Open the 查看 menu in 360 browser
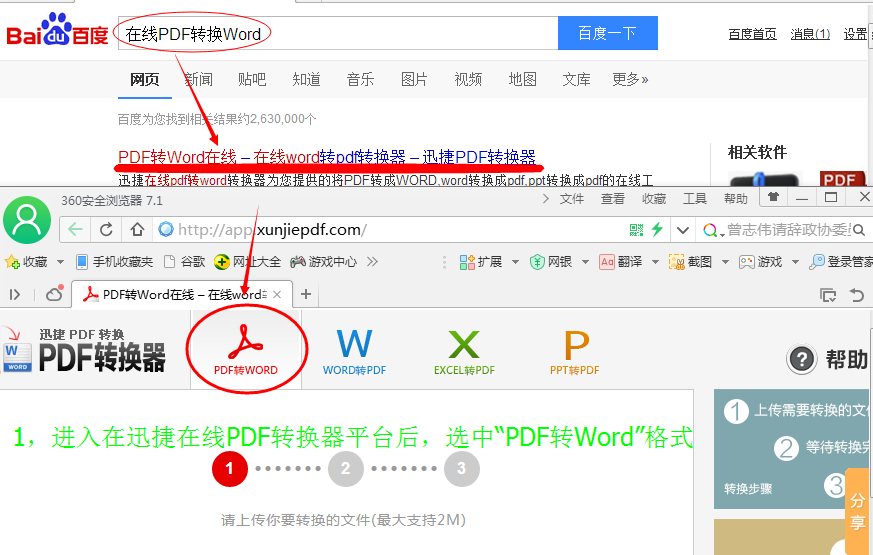873x555 pixels. coord(612,199)
